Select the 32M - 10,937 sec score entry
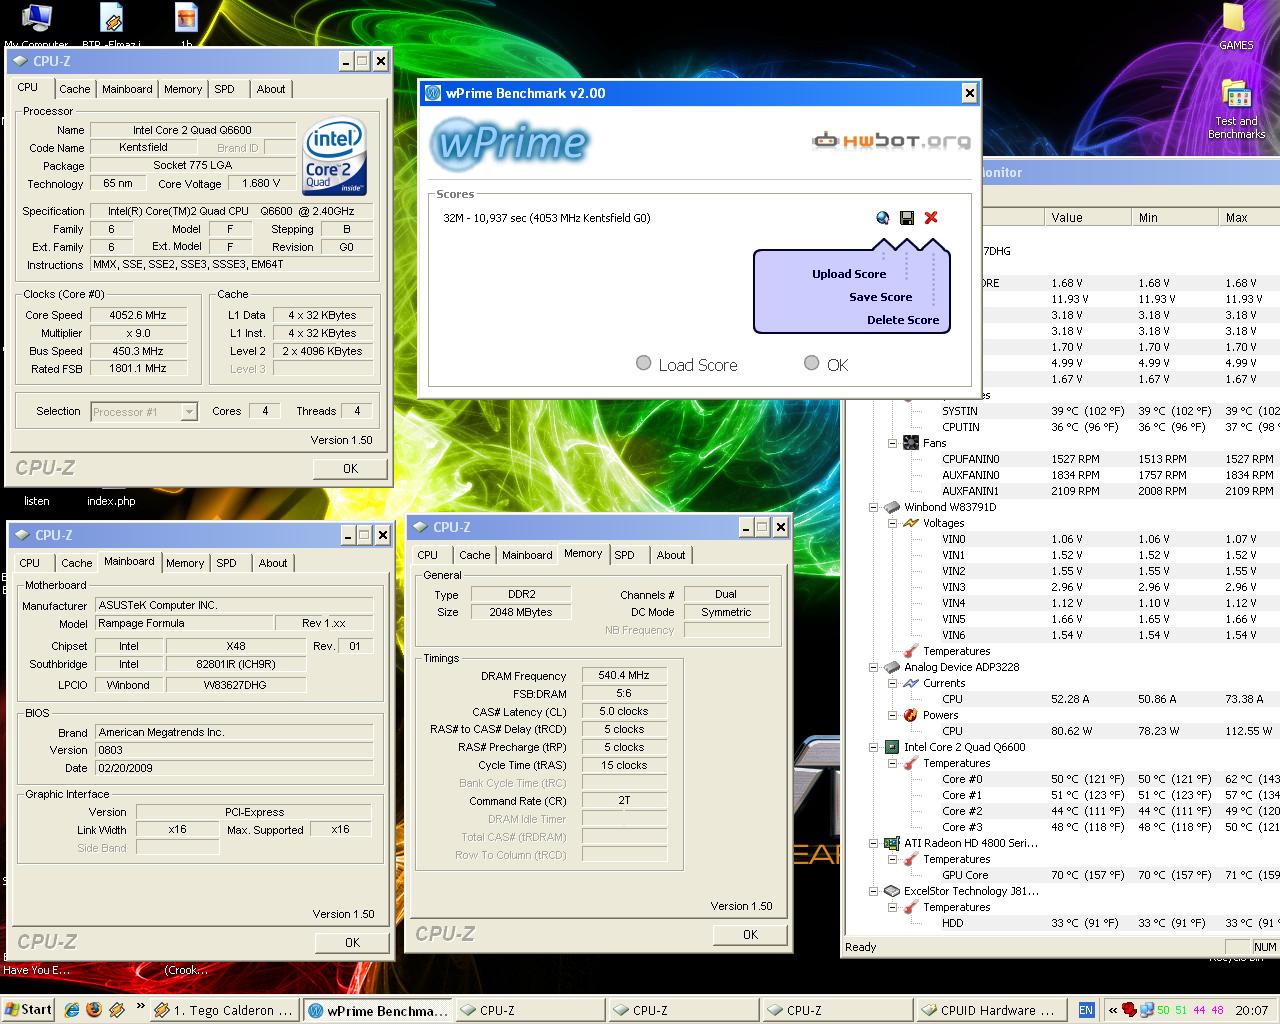Screen dimensions: 1280x1024 tap(547, 218)
